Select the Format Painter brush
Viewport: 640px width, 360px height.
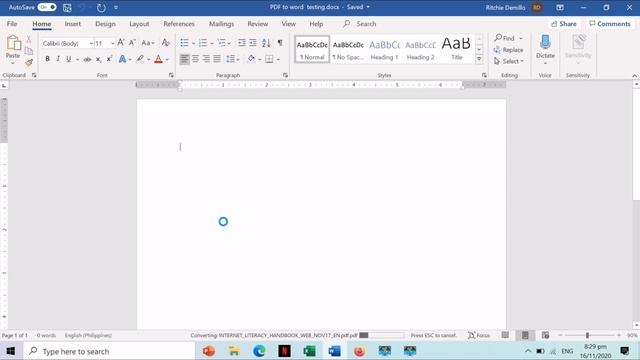click(x=29, y=62)
